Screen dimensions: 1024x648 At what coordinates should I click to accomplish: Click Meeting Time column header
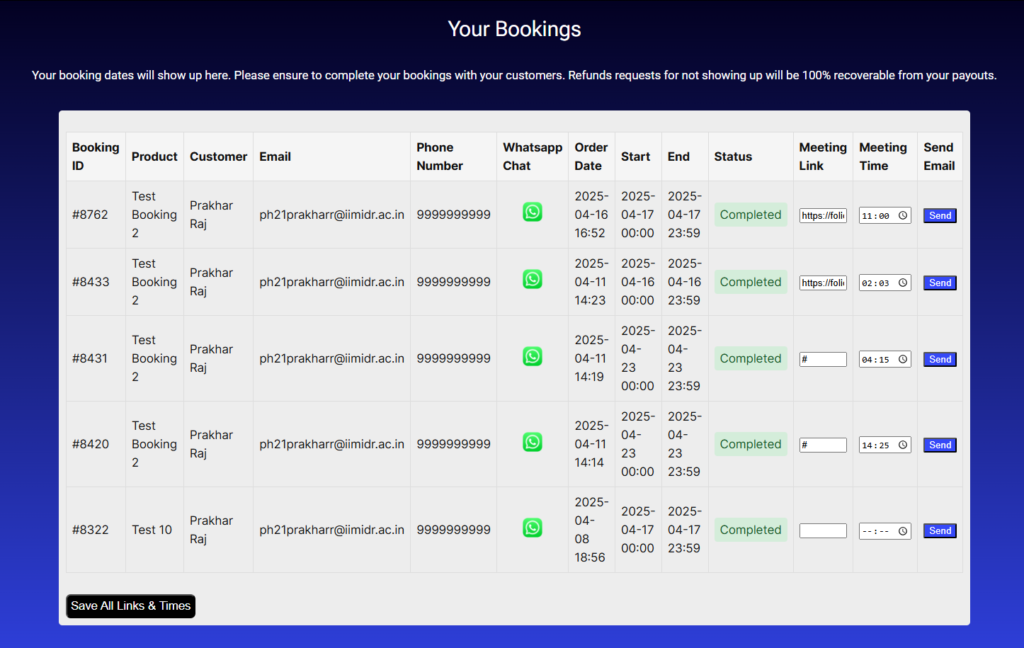click(883, 157)
